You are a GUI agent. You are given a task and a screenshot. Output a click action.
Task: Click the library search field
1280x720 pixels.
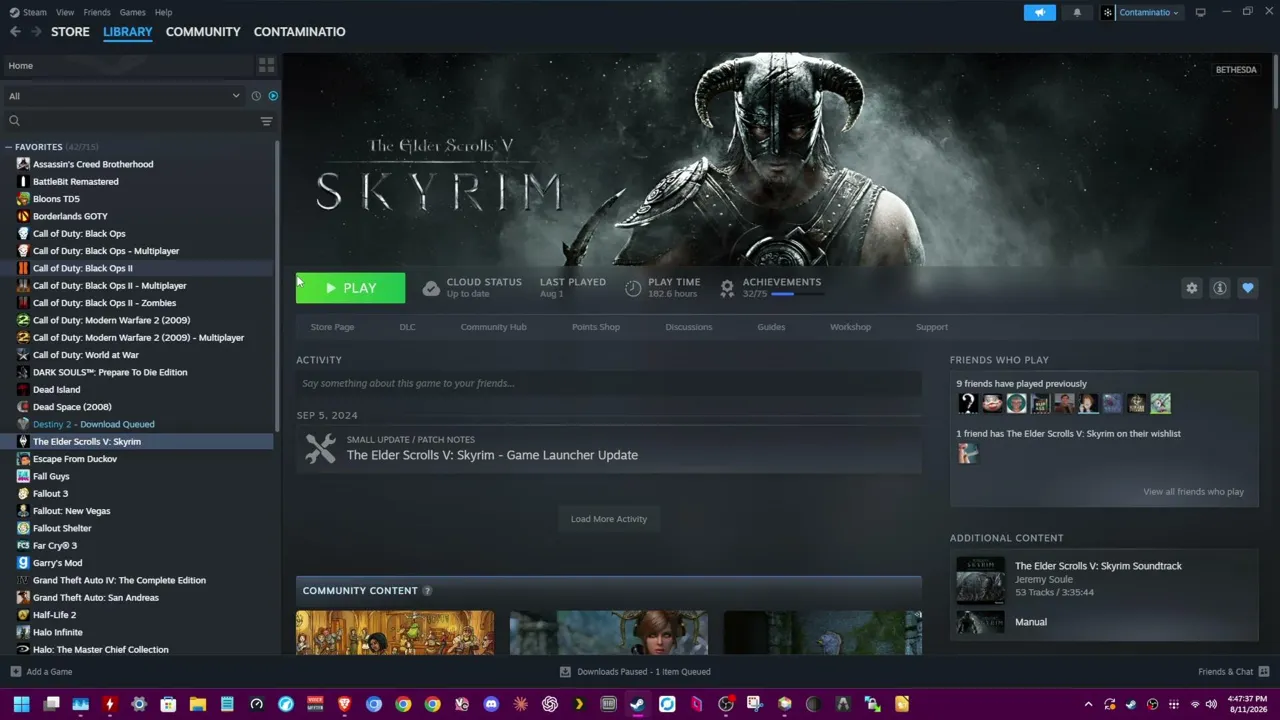point(138,121)
